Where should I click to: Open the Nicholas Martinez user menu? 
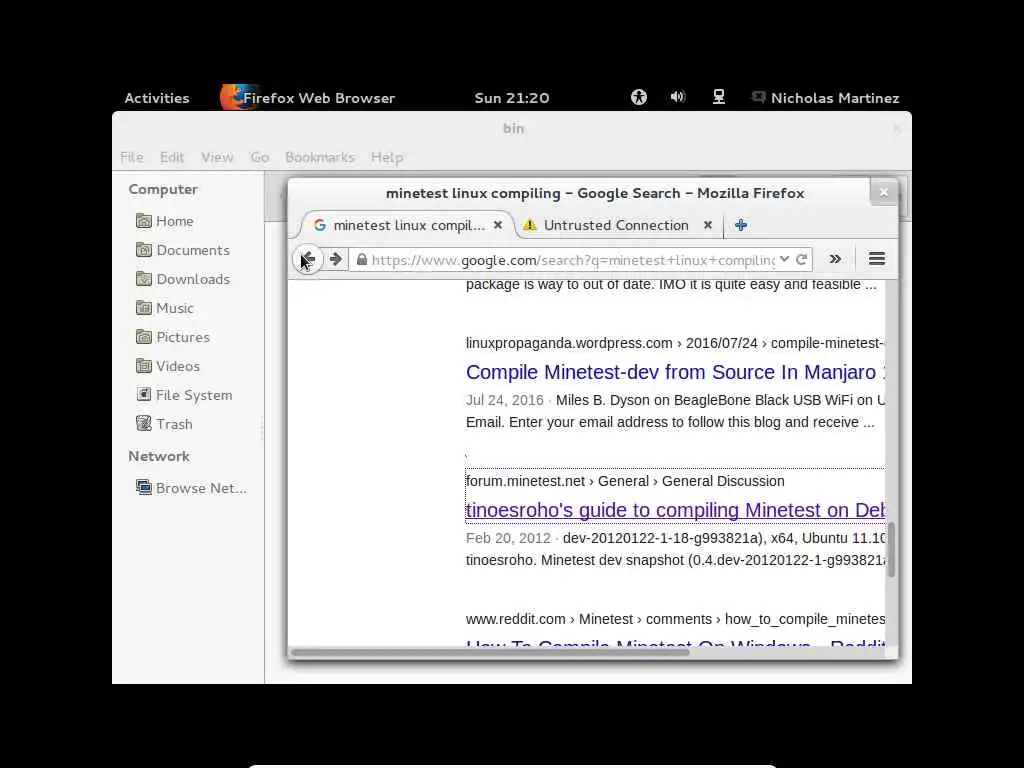825,98
